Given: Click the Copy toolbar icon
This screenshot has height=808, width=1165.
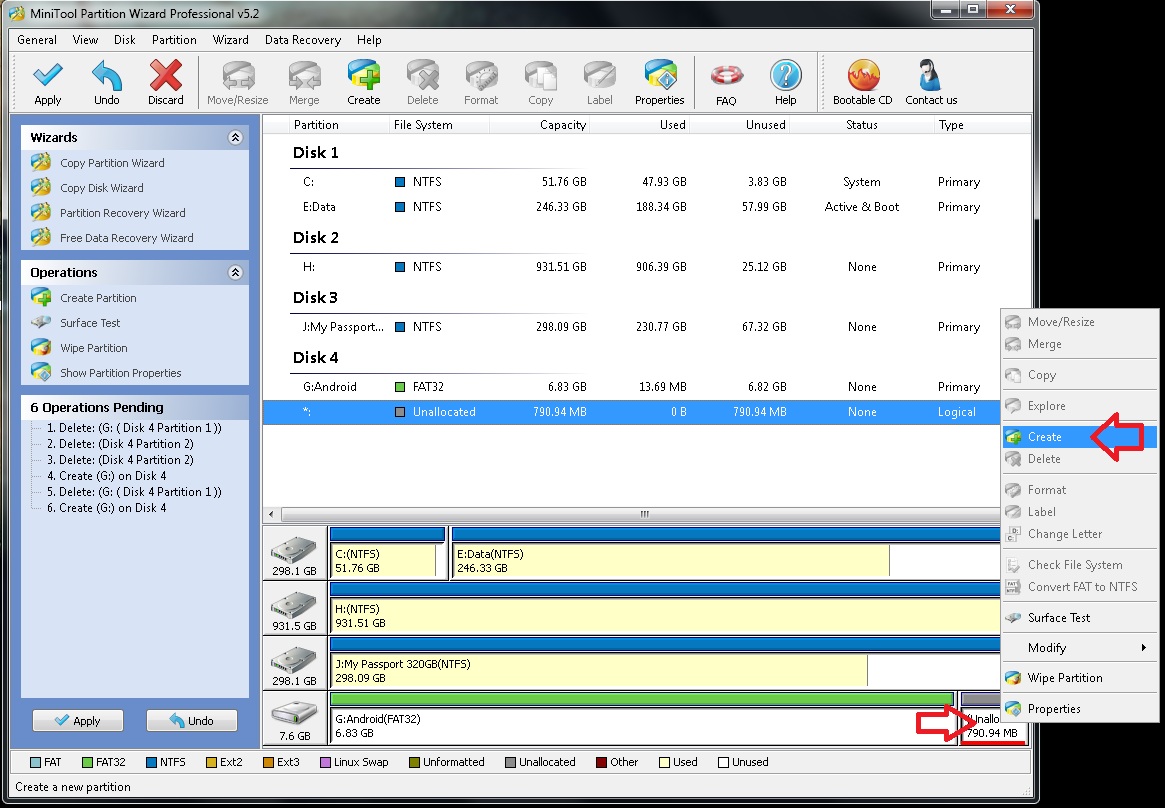Looking at the screenshot, I should point(540,76).
